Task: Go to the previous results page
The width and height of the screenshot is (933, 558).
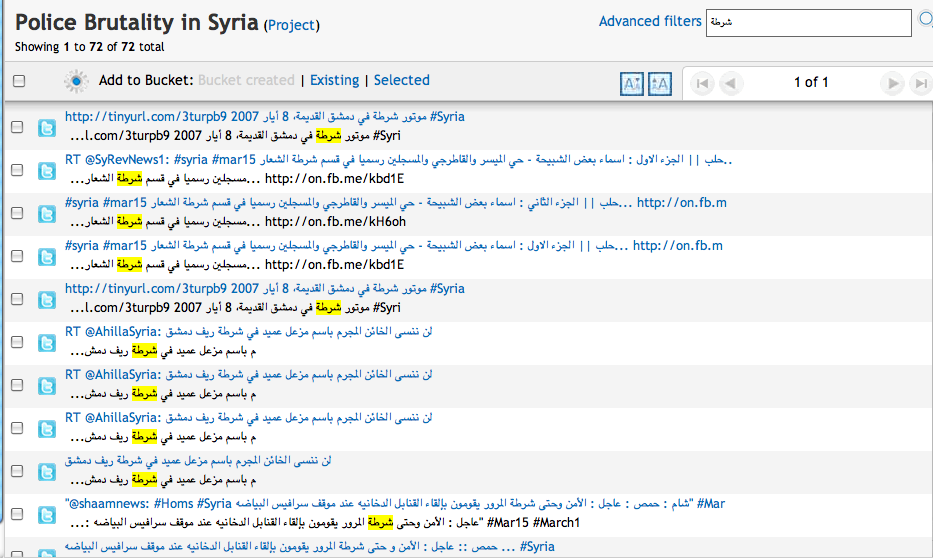Action: pos(730,83)
